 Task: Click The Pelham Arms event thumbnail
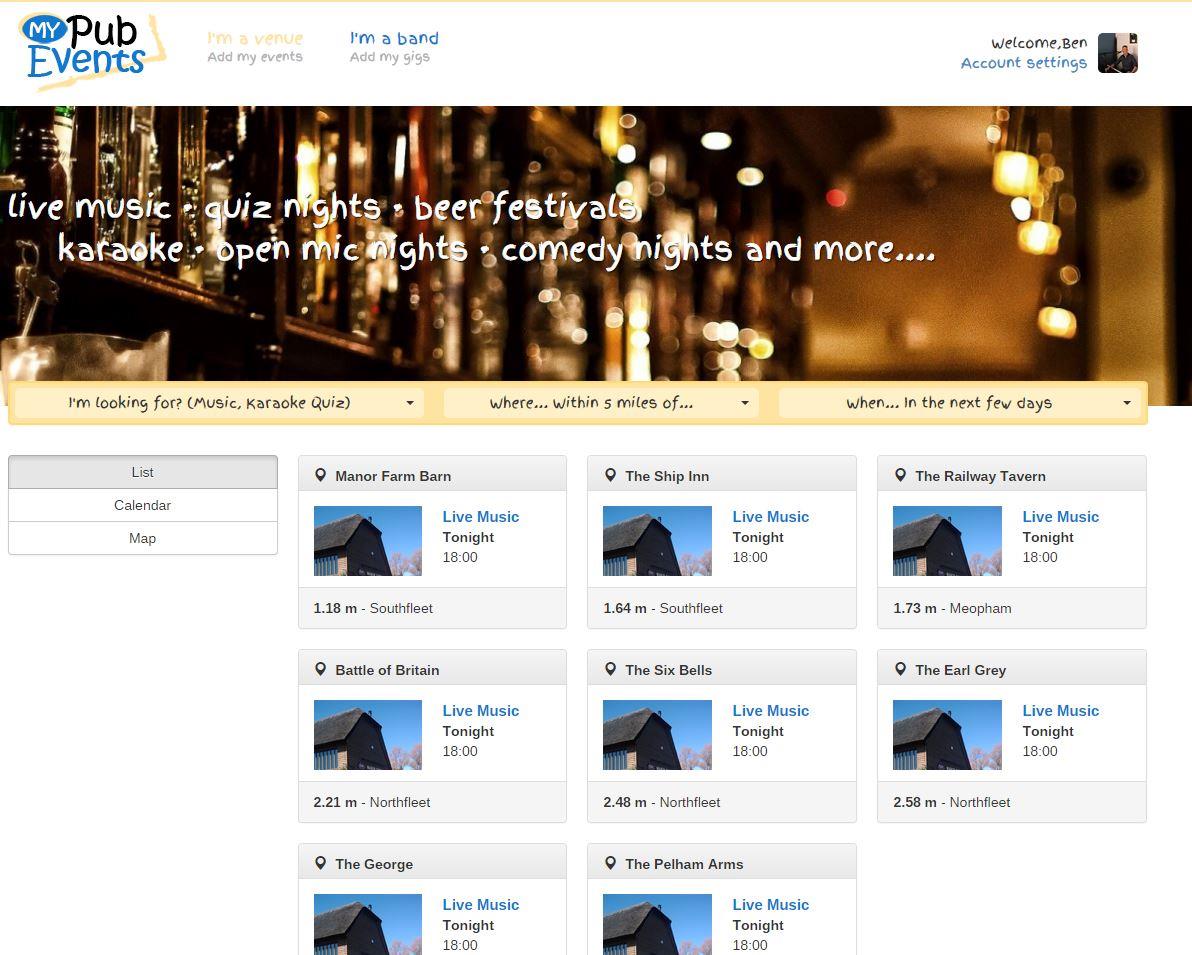658,925
